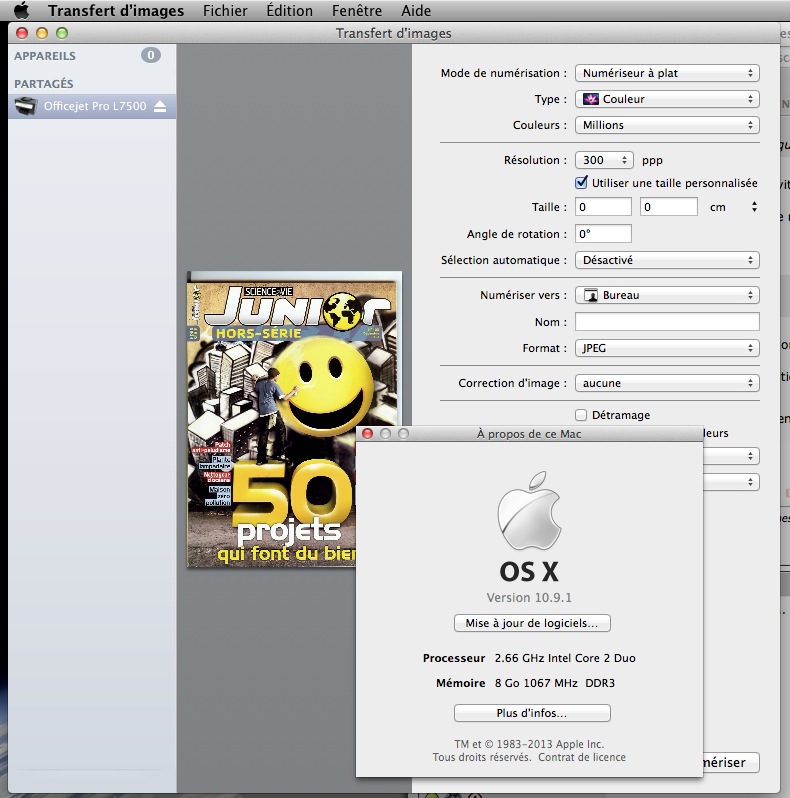Change the Numériser vers Bureau destination
The height and width of the screenshot is (798, 790).
click(667, 295)
